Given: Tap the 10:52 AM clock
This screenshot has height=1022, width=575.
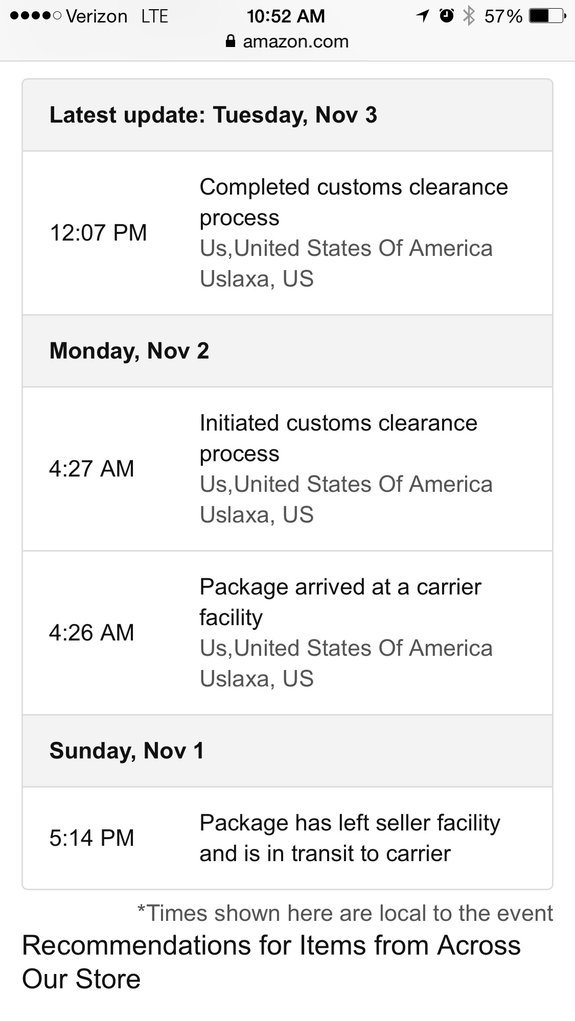Looking at the screenshot, I should 286,16.
